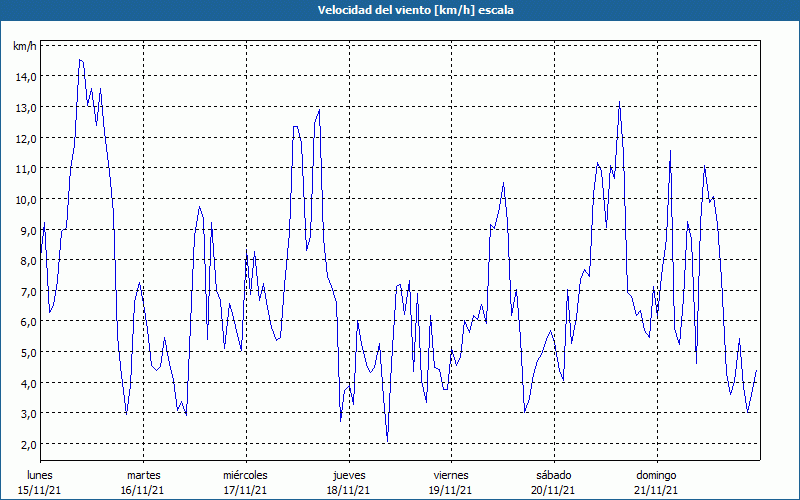Click the 17/11/21 date label
The width and height of the screenshot is (800, 500).
(245, 490)
